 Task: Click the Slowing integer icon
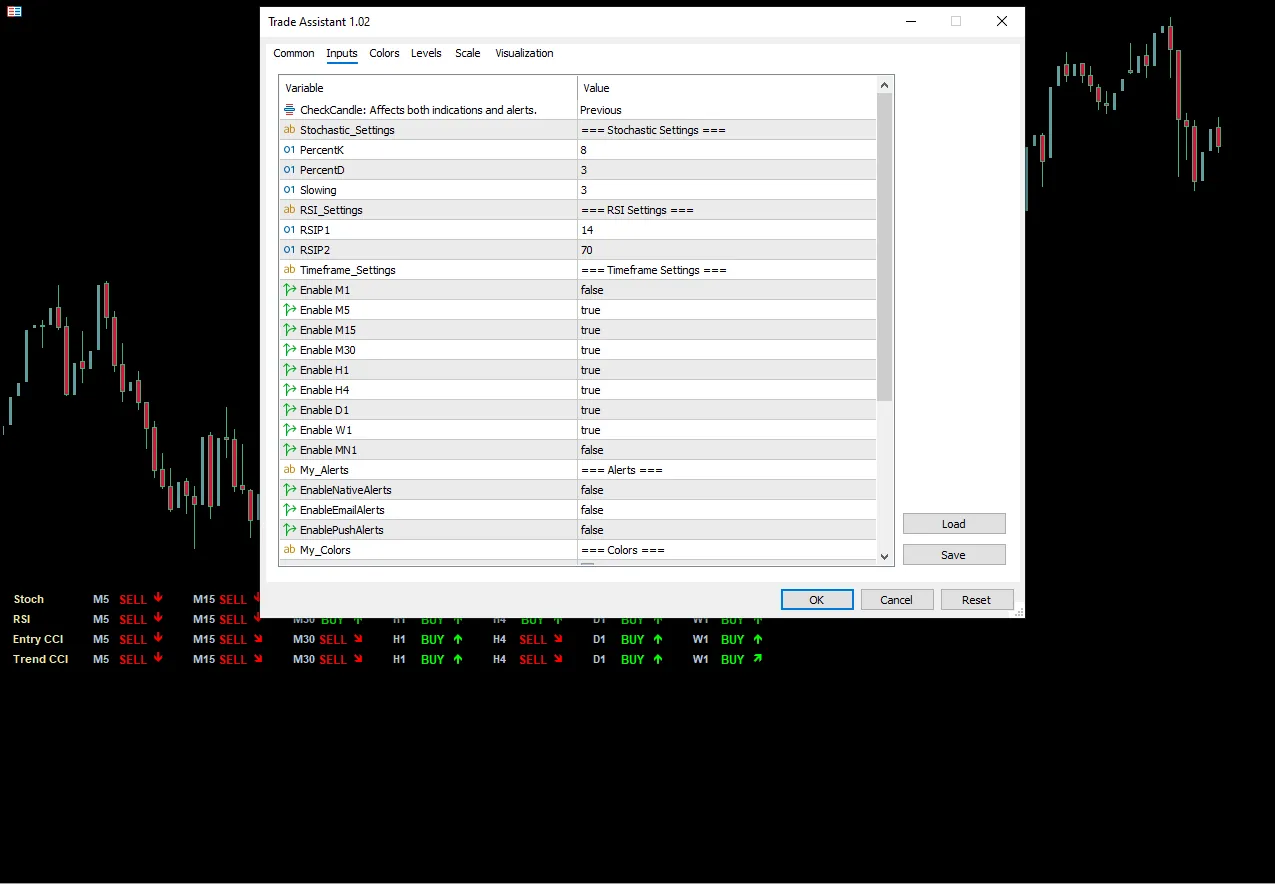tap(290, 190)
